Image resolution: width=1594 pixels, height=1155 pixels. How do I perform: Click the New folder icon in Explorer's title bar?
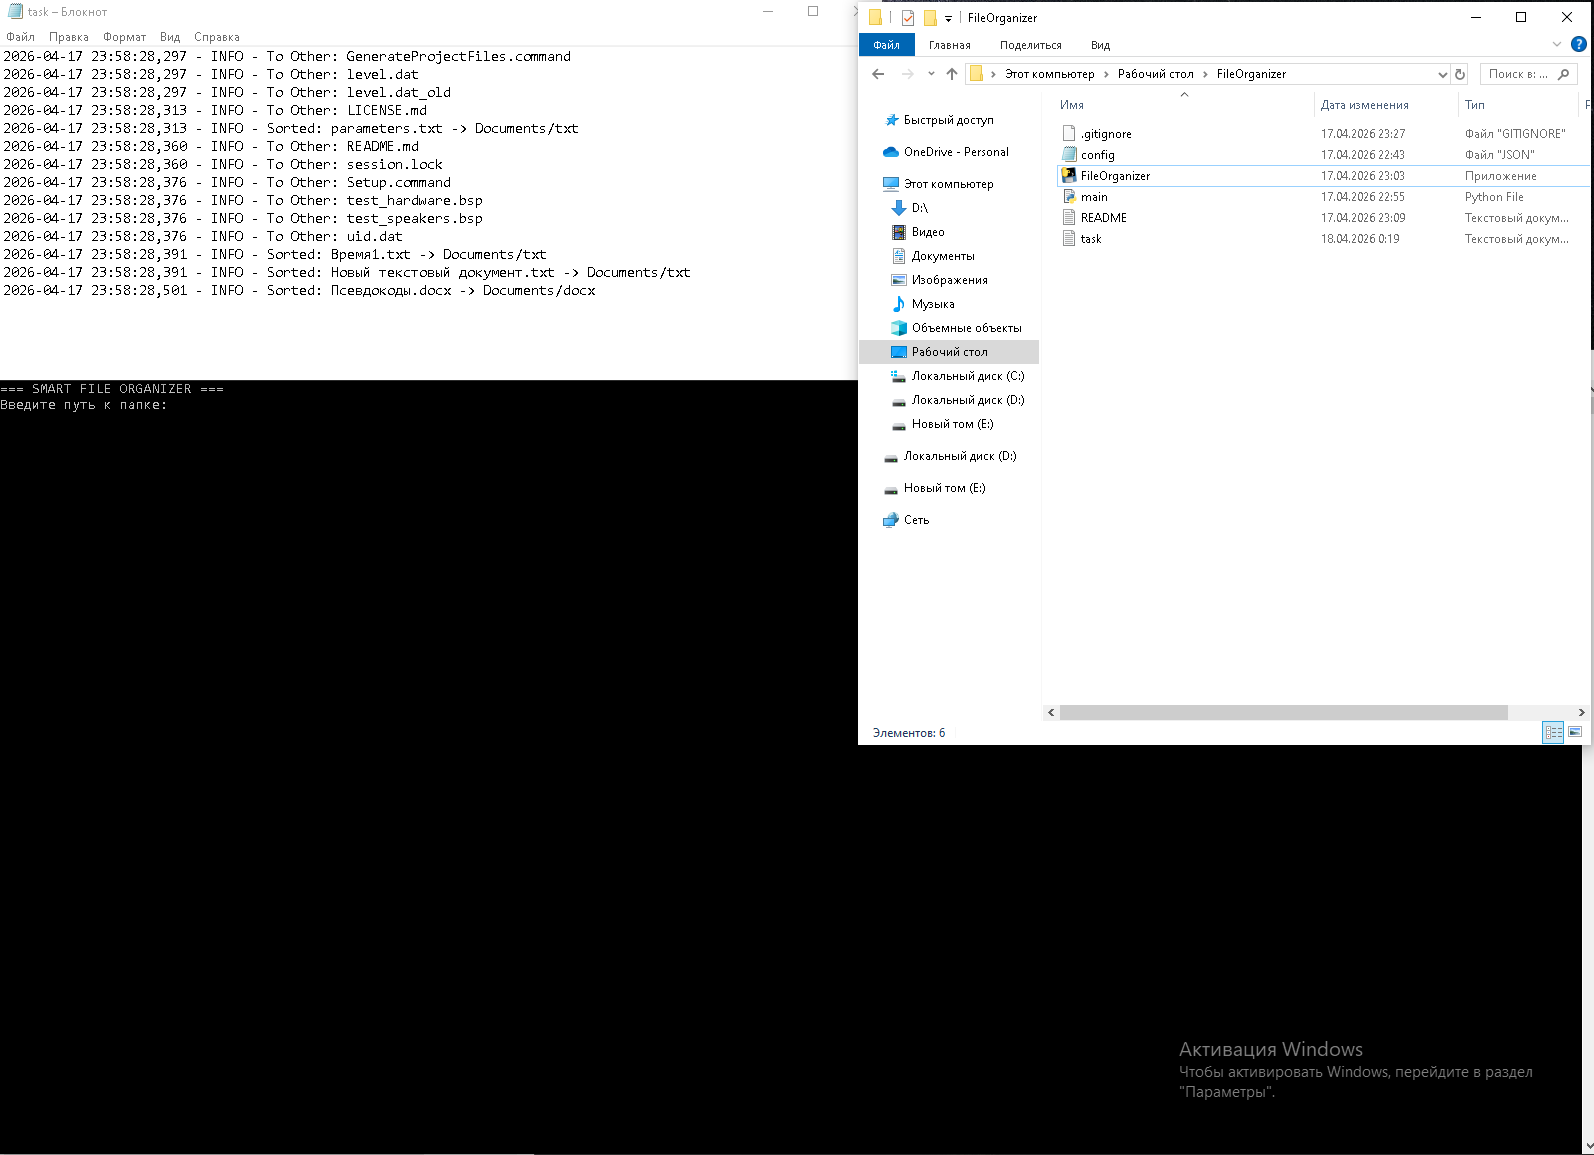coord(930,18)
